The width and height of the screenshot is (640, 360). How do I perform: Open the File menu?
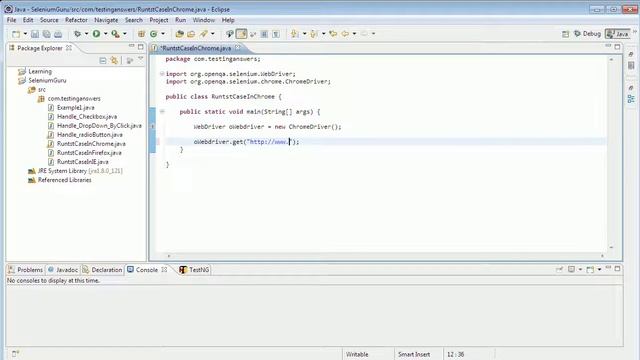[11, 20]
